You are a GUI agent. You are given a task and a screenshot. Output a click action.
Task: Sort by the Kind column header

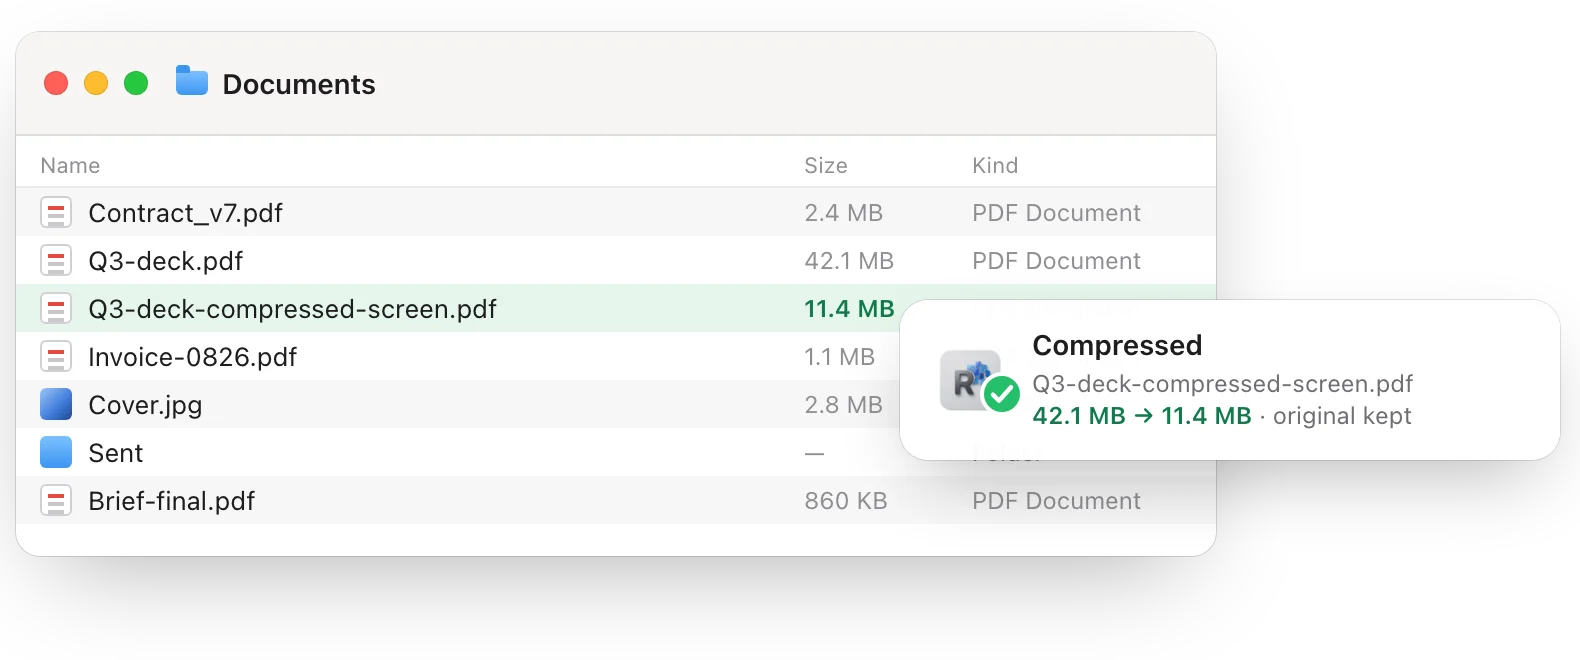[x=995, y=165]
